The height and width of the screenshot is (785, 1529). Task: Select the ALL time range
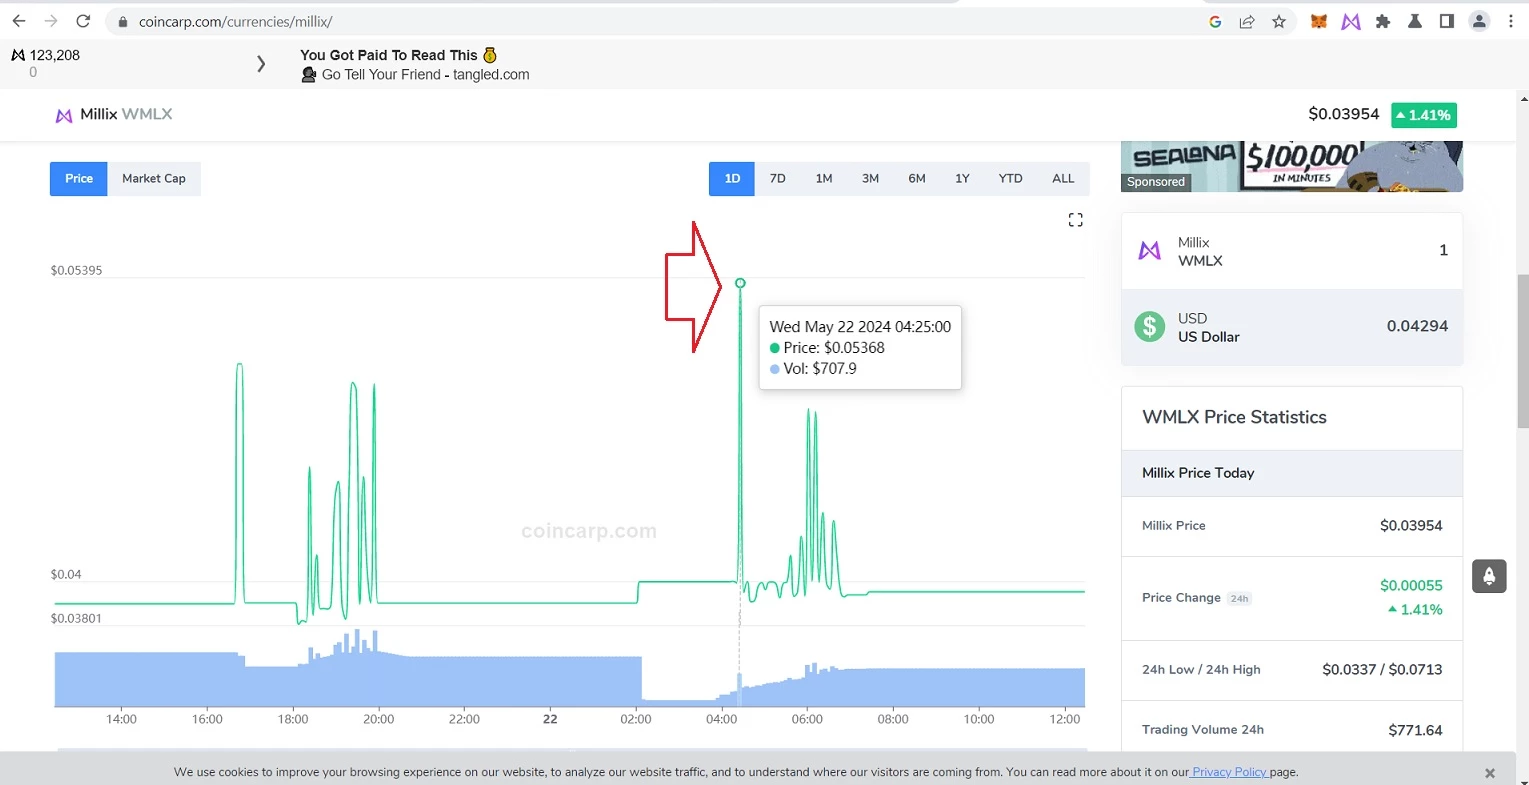1063,178
